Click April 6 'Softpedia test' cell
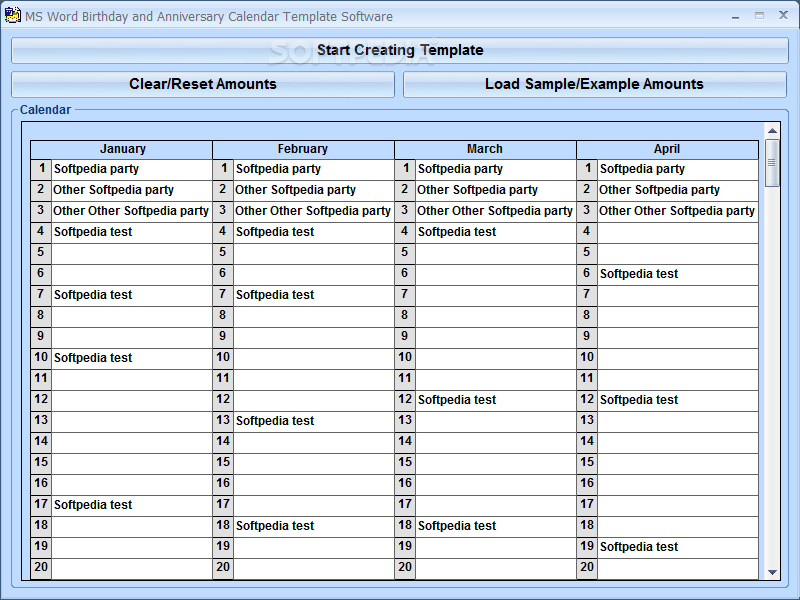The width and height of the screenshot is (800, 600). pos(678,274)
